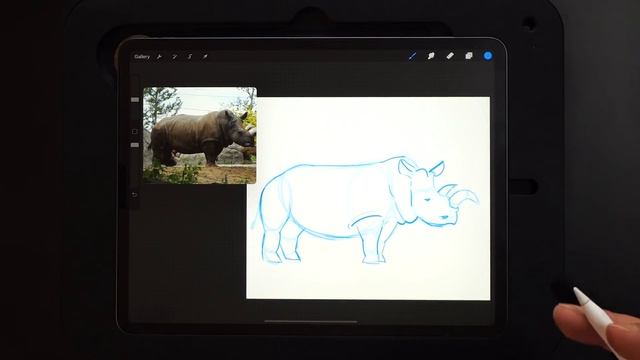The height and width of the screenshot is (360, 640).
Task: Adjust the brush opacity sidebar slider
Action: coord(135,145)
